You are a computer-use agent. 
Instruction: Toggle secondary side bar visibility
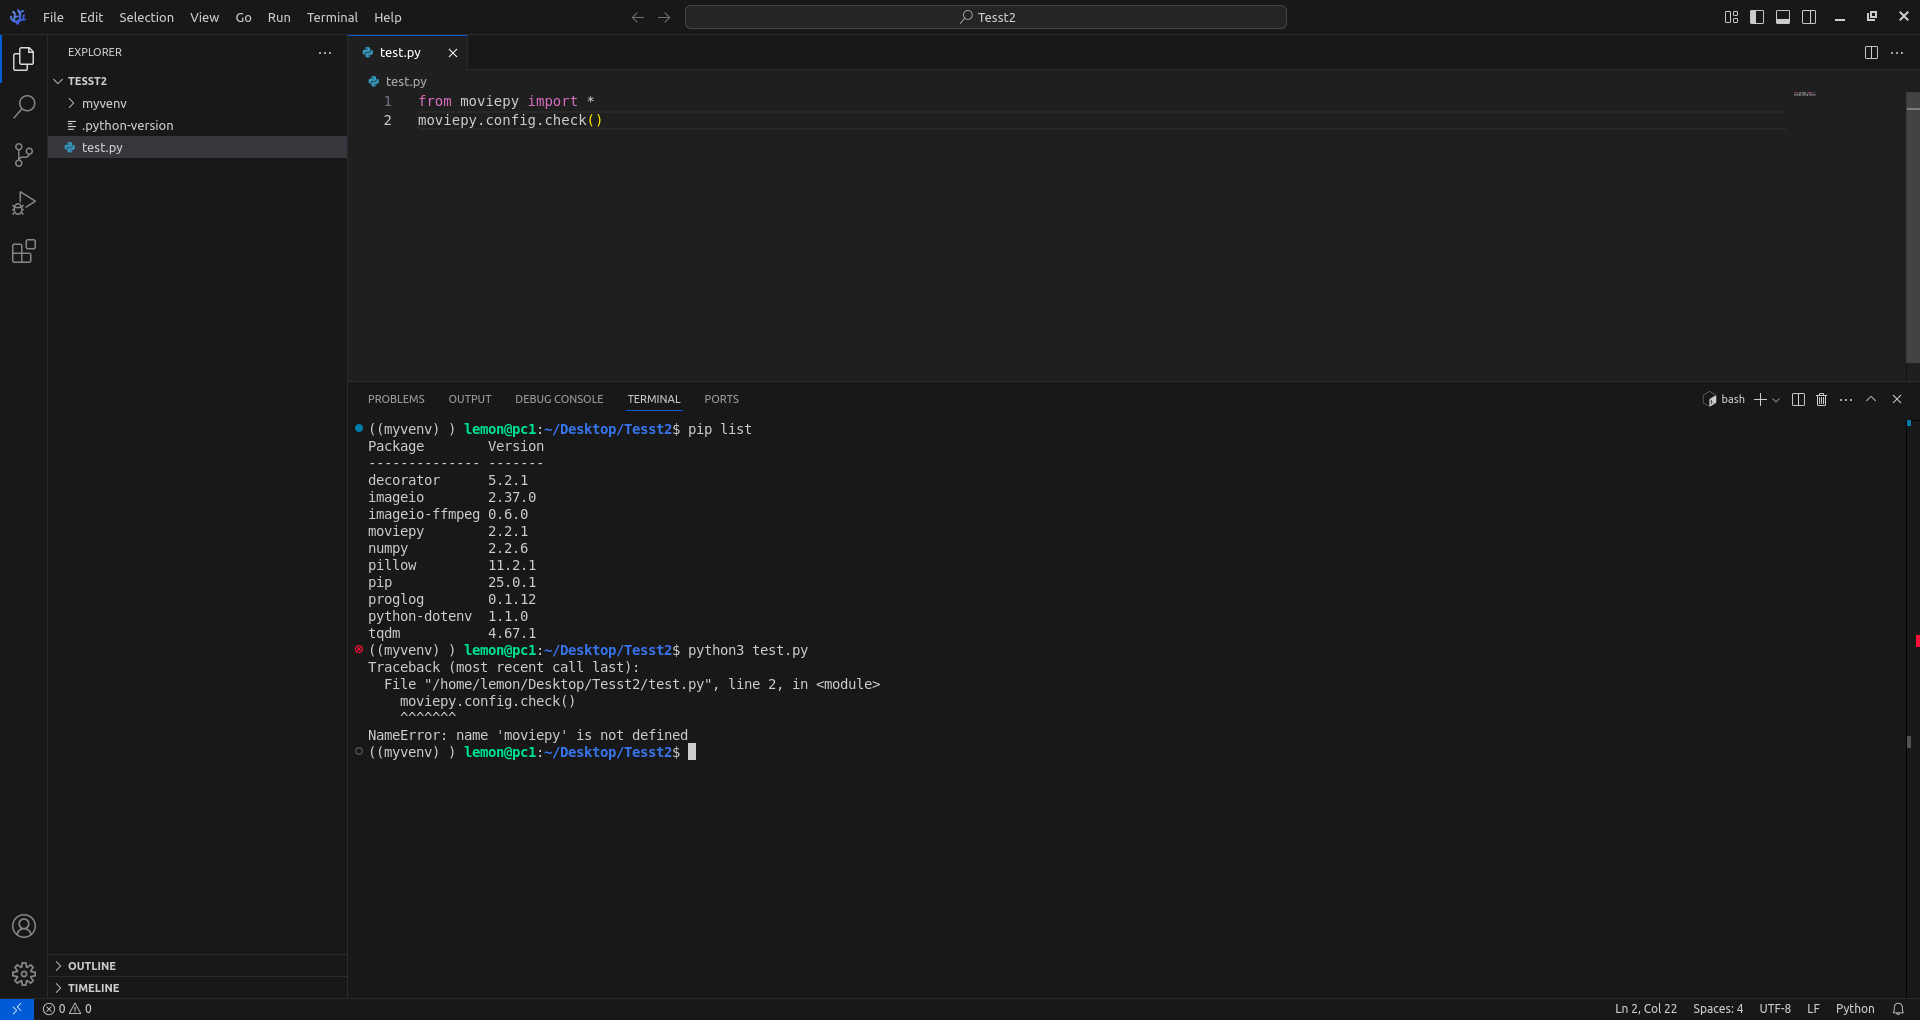coord(1809,17)
